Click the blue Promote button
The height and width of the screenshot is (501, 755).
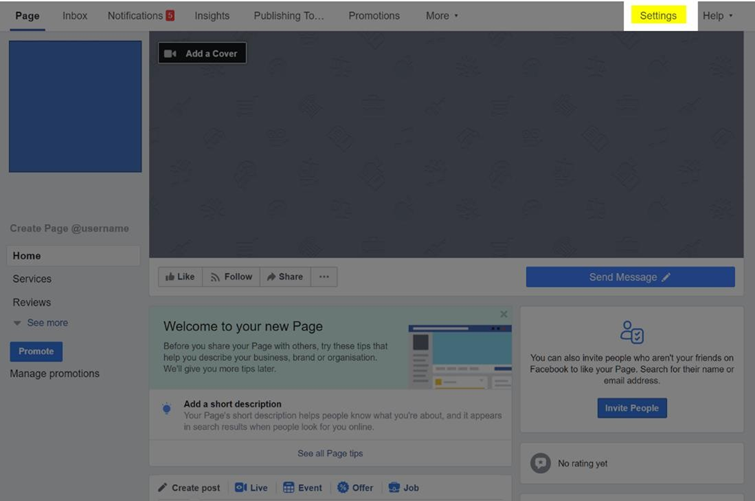(x=36, y=352)
